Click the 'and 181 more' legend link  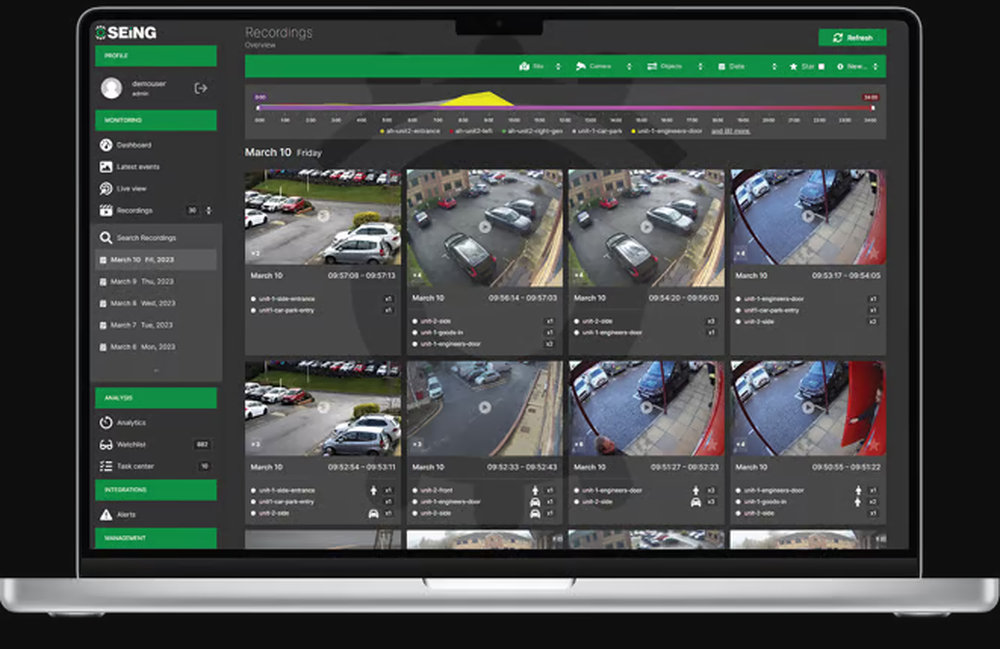pyautogui.click(x=730, y=131)
